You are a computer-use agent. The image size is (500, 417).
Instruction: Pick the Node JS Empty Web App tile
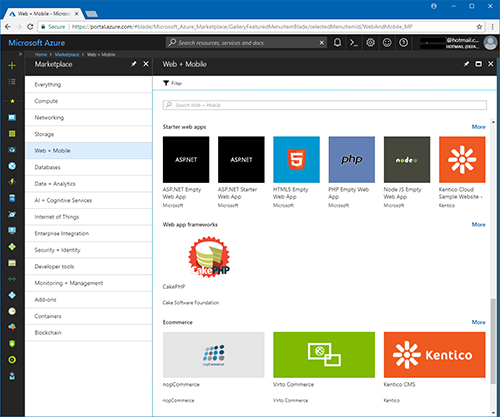click(407, 159)
